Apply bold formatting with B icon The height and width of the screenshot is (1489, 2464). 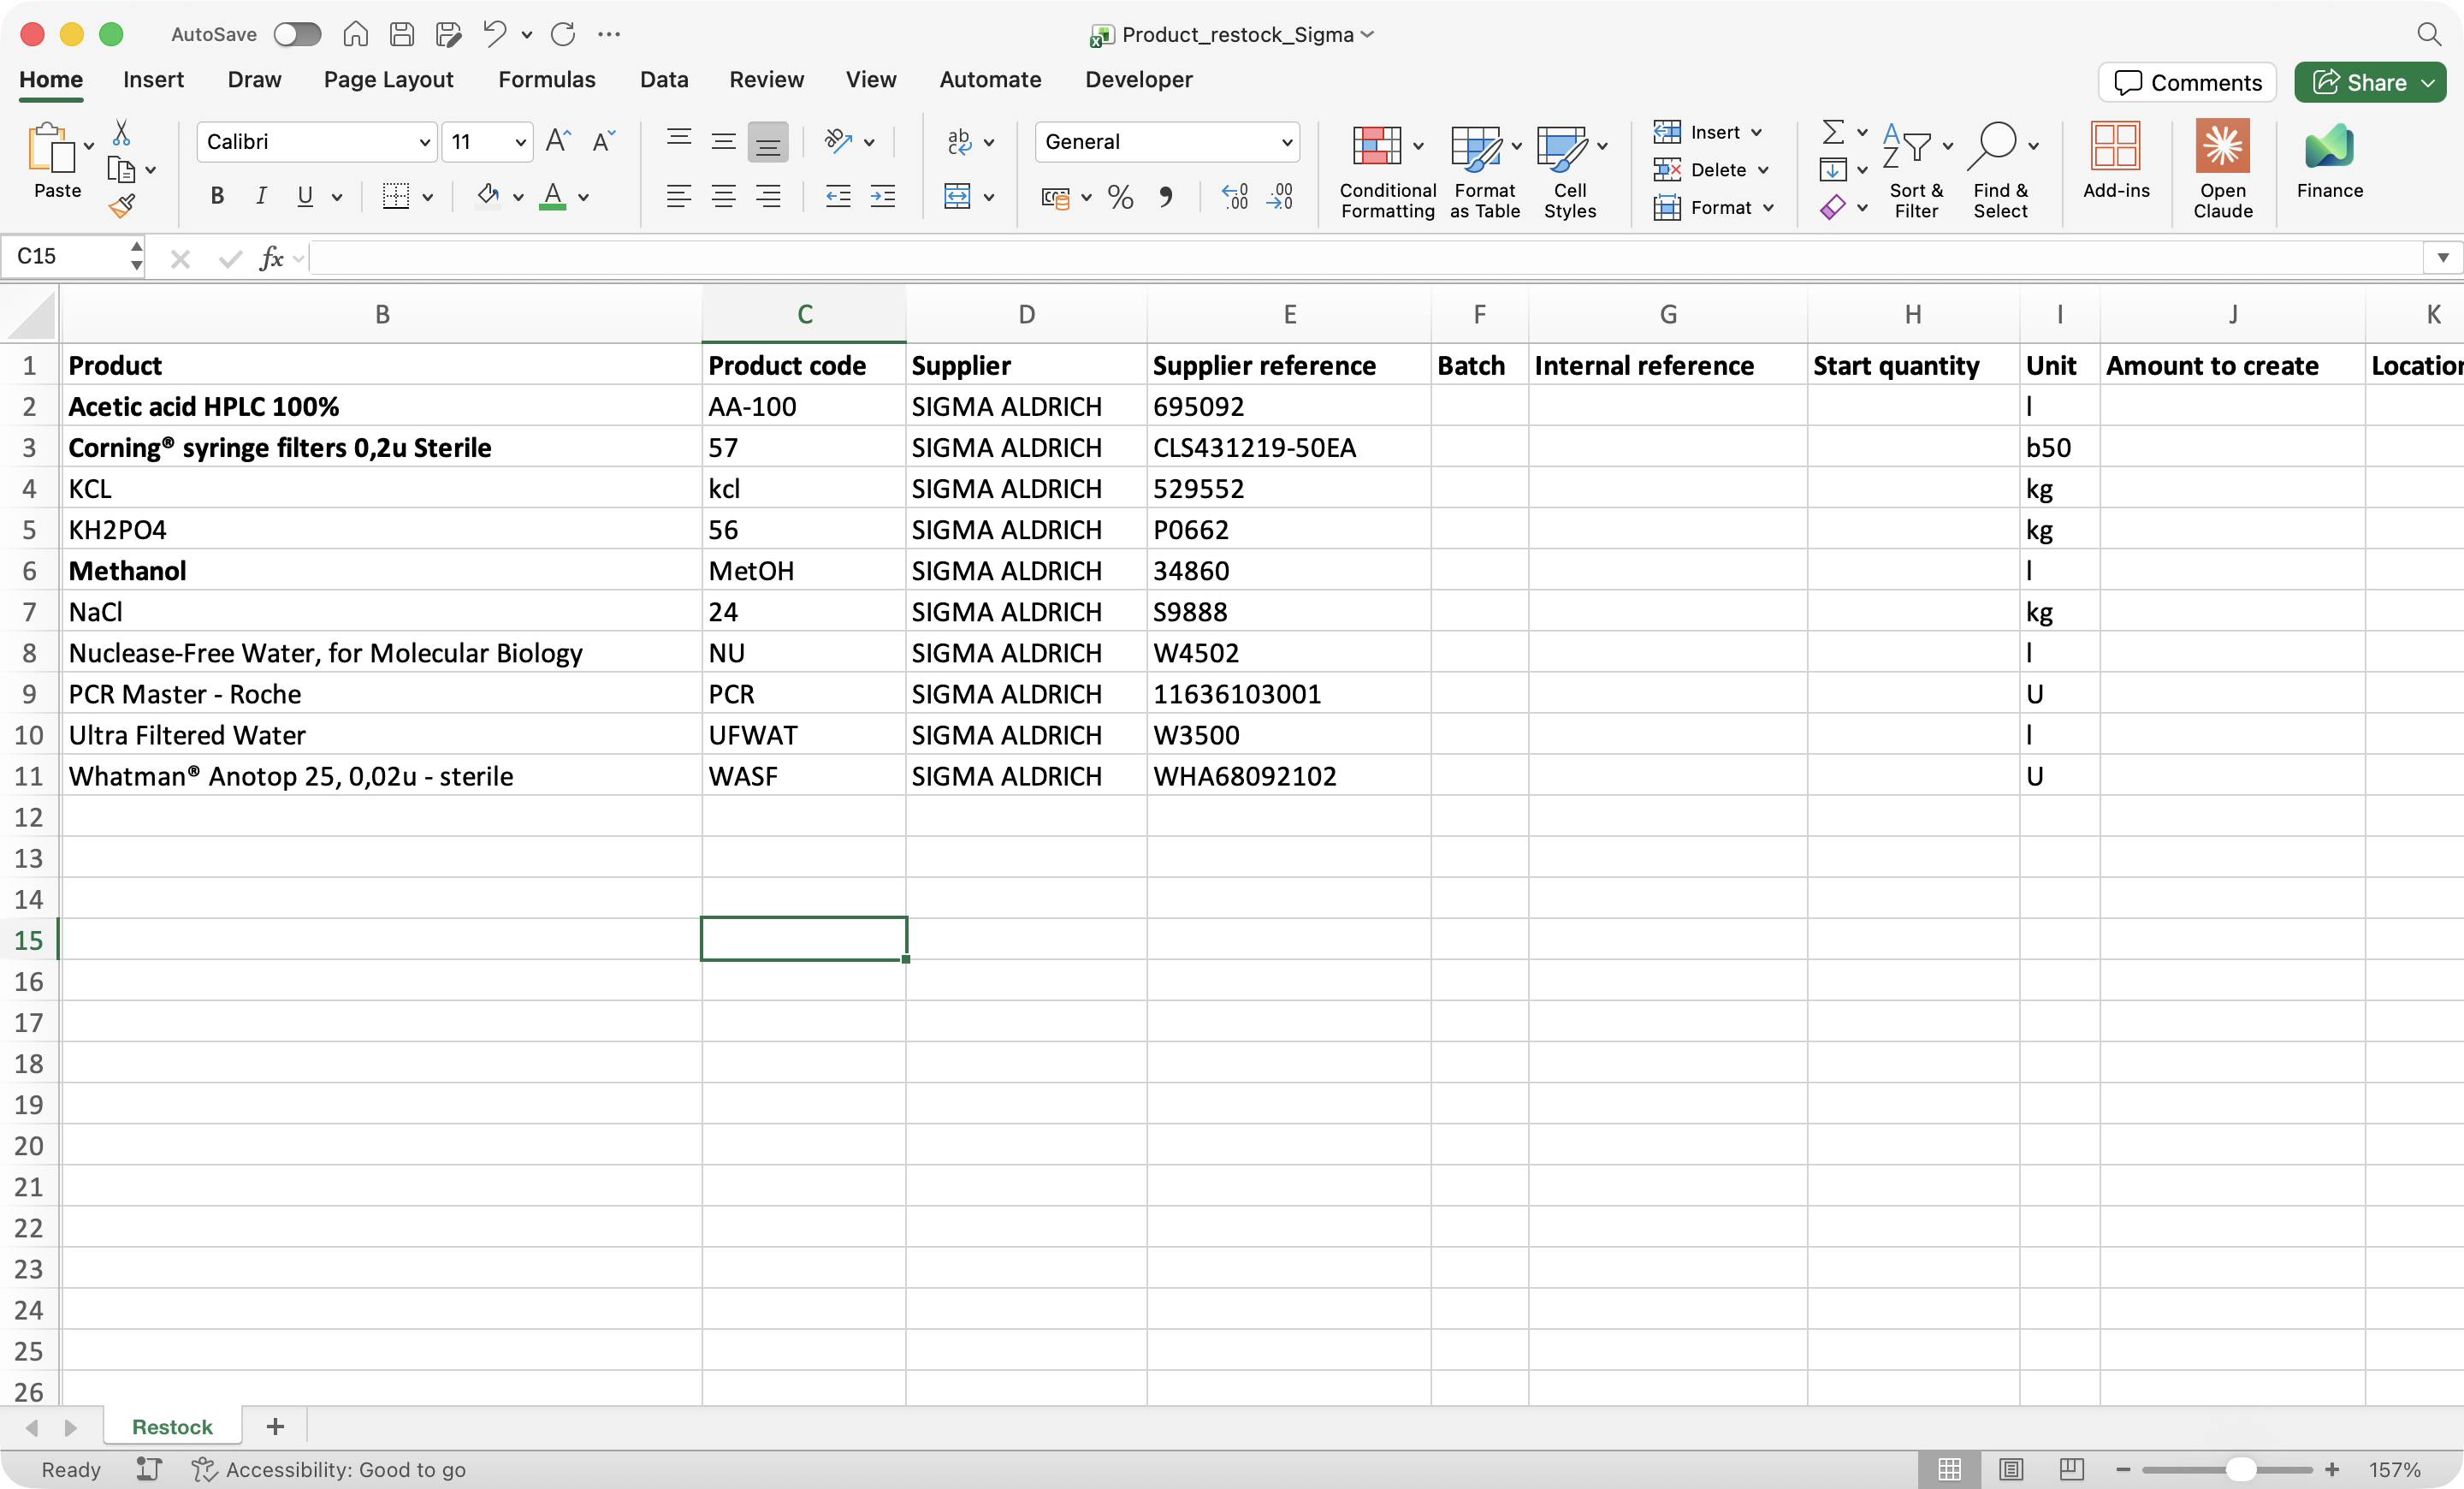217,196
